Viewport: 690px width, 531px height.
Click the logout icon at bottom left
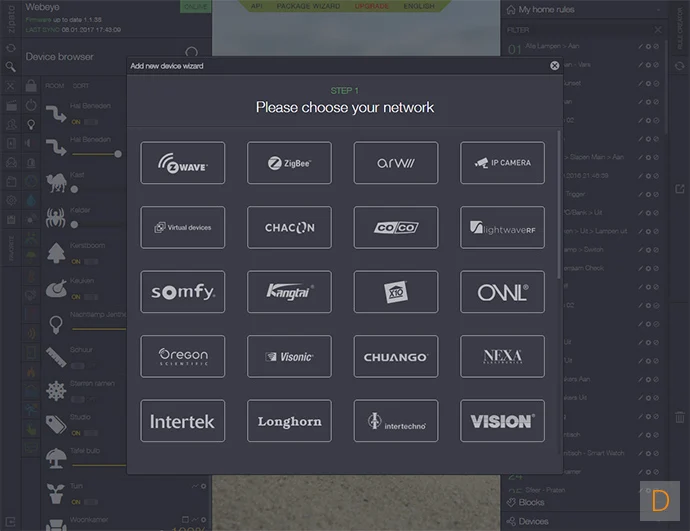[x=11, y=522]
